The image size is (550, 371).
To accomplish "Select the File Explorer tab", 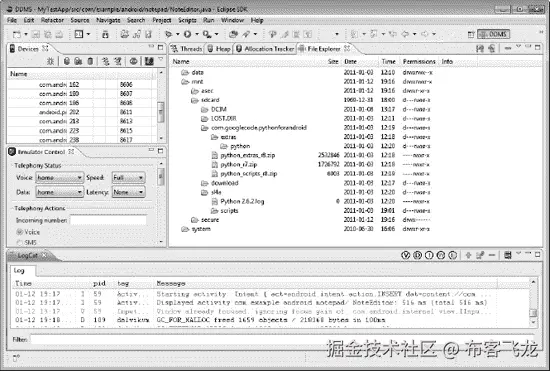I will tap(324, 49).
